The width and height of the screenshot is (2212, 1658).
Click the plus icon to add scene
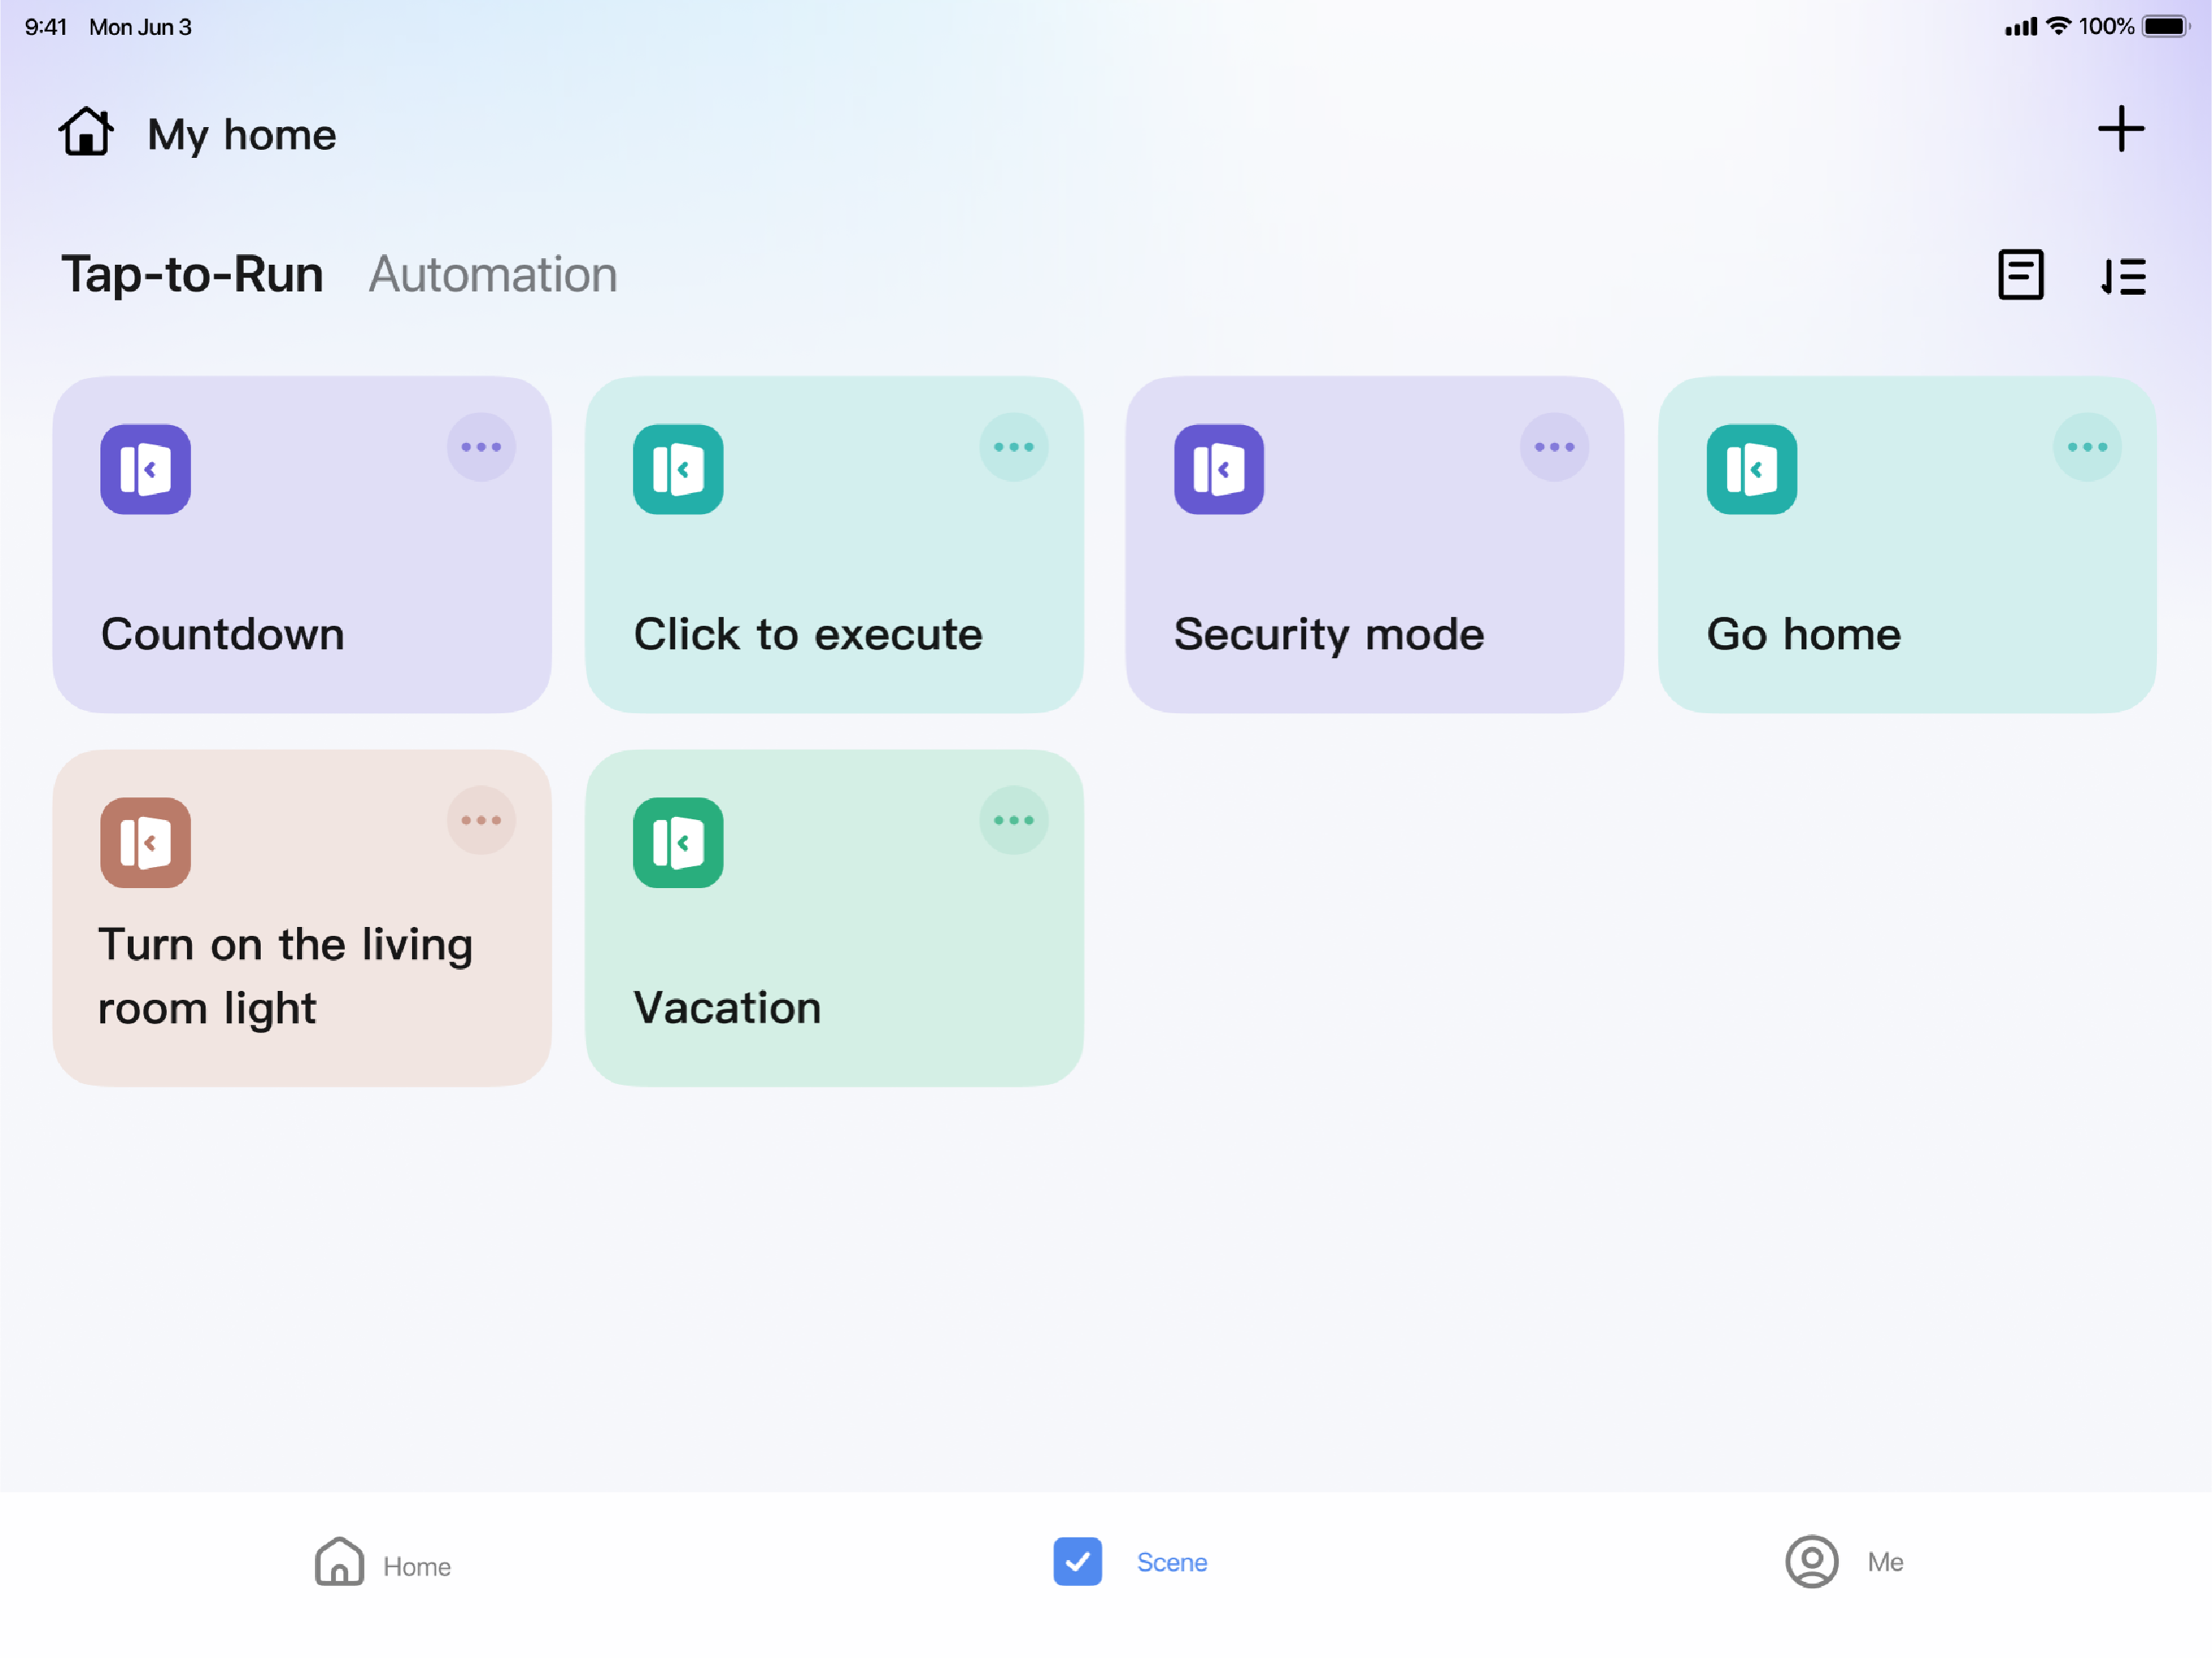click(2120, 129)
